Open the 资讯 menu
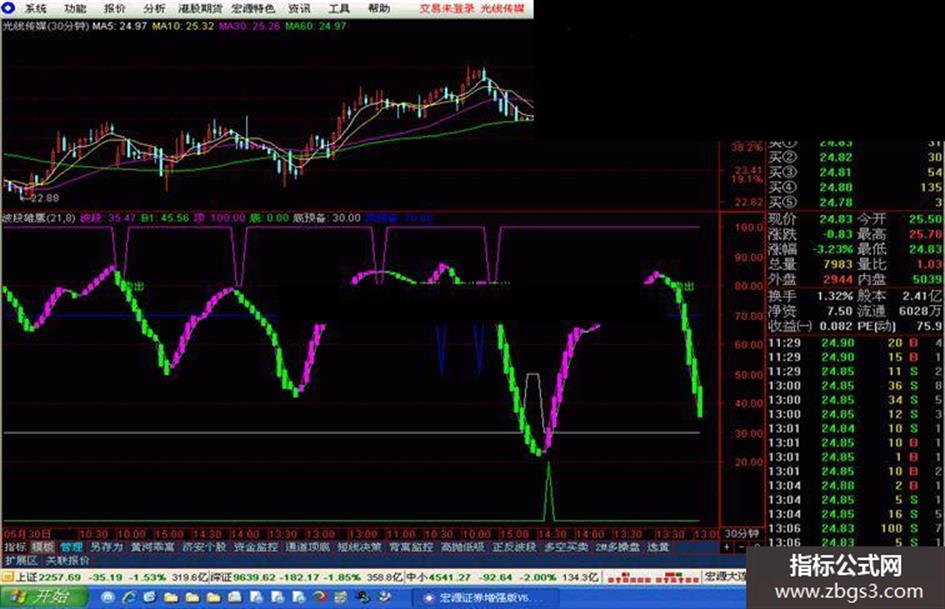The width and height of the screenshot is (945, 609). click(x=299, y=8)
